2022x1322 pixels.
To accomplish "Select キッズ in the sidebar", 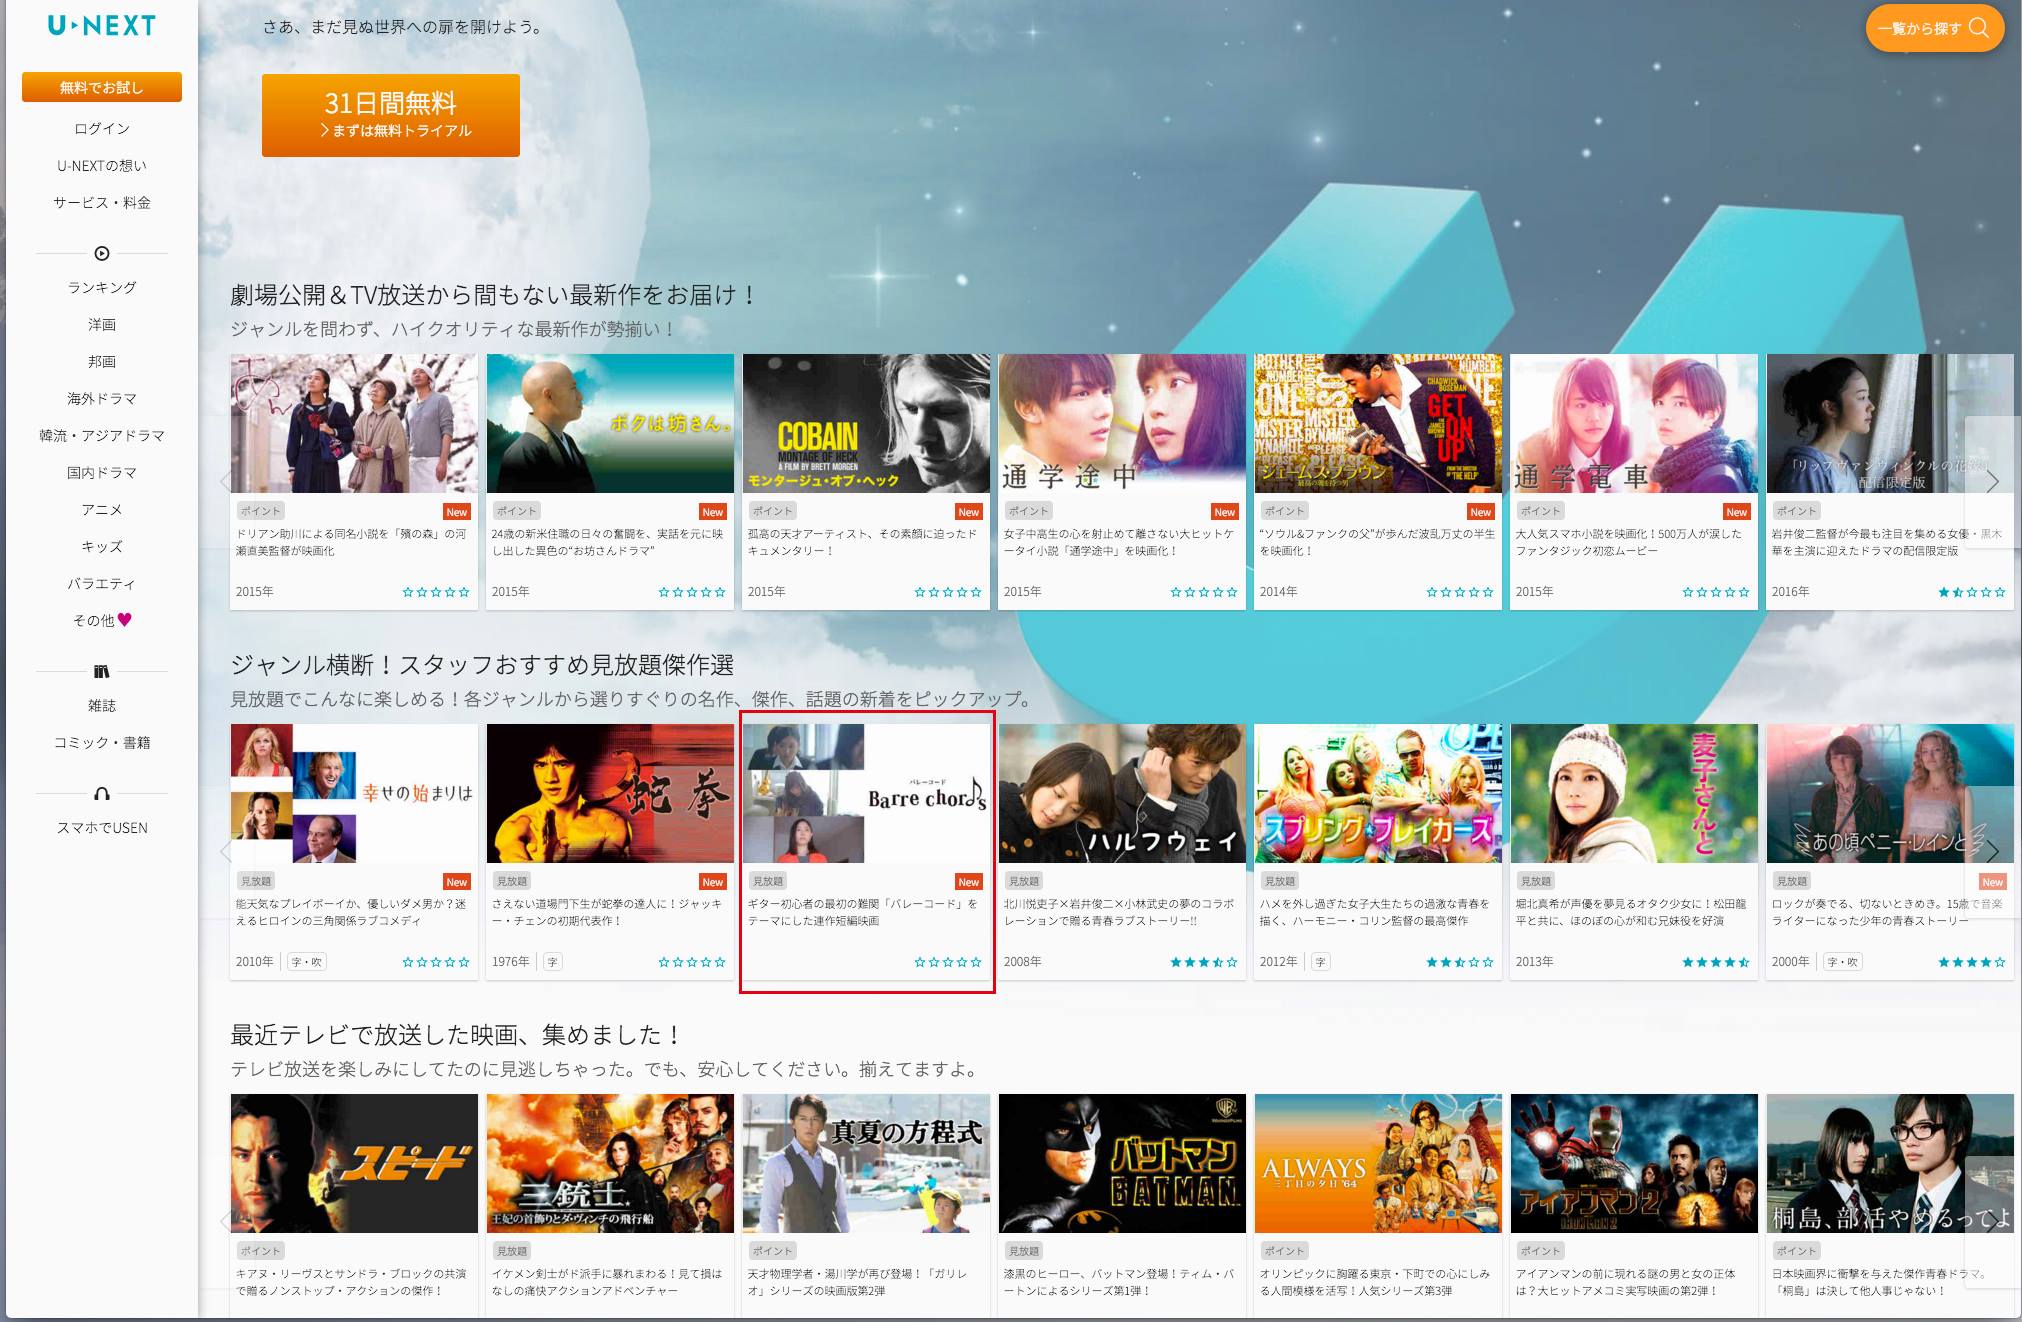I will (102, 547).
